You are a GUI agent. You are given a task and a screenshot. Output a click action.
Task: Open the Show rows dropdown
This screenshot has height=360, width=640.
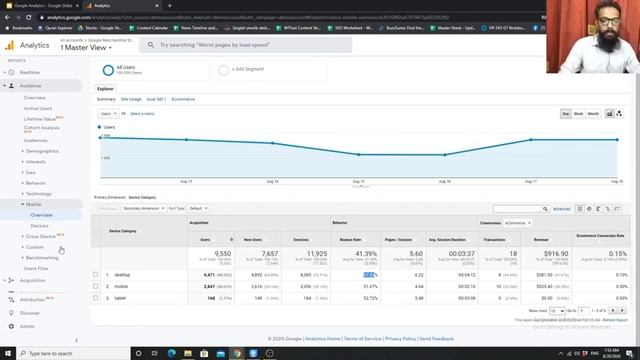tap(557, 311)
